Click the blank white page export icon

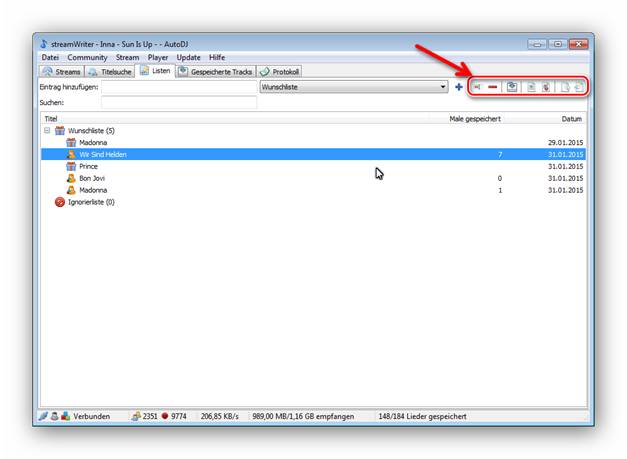pos(565,87)
